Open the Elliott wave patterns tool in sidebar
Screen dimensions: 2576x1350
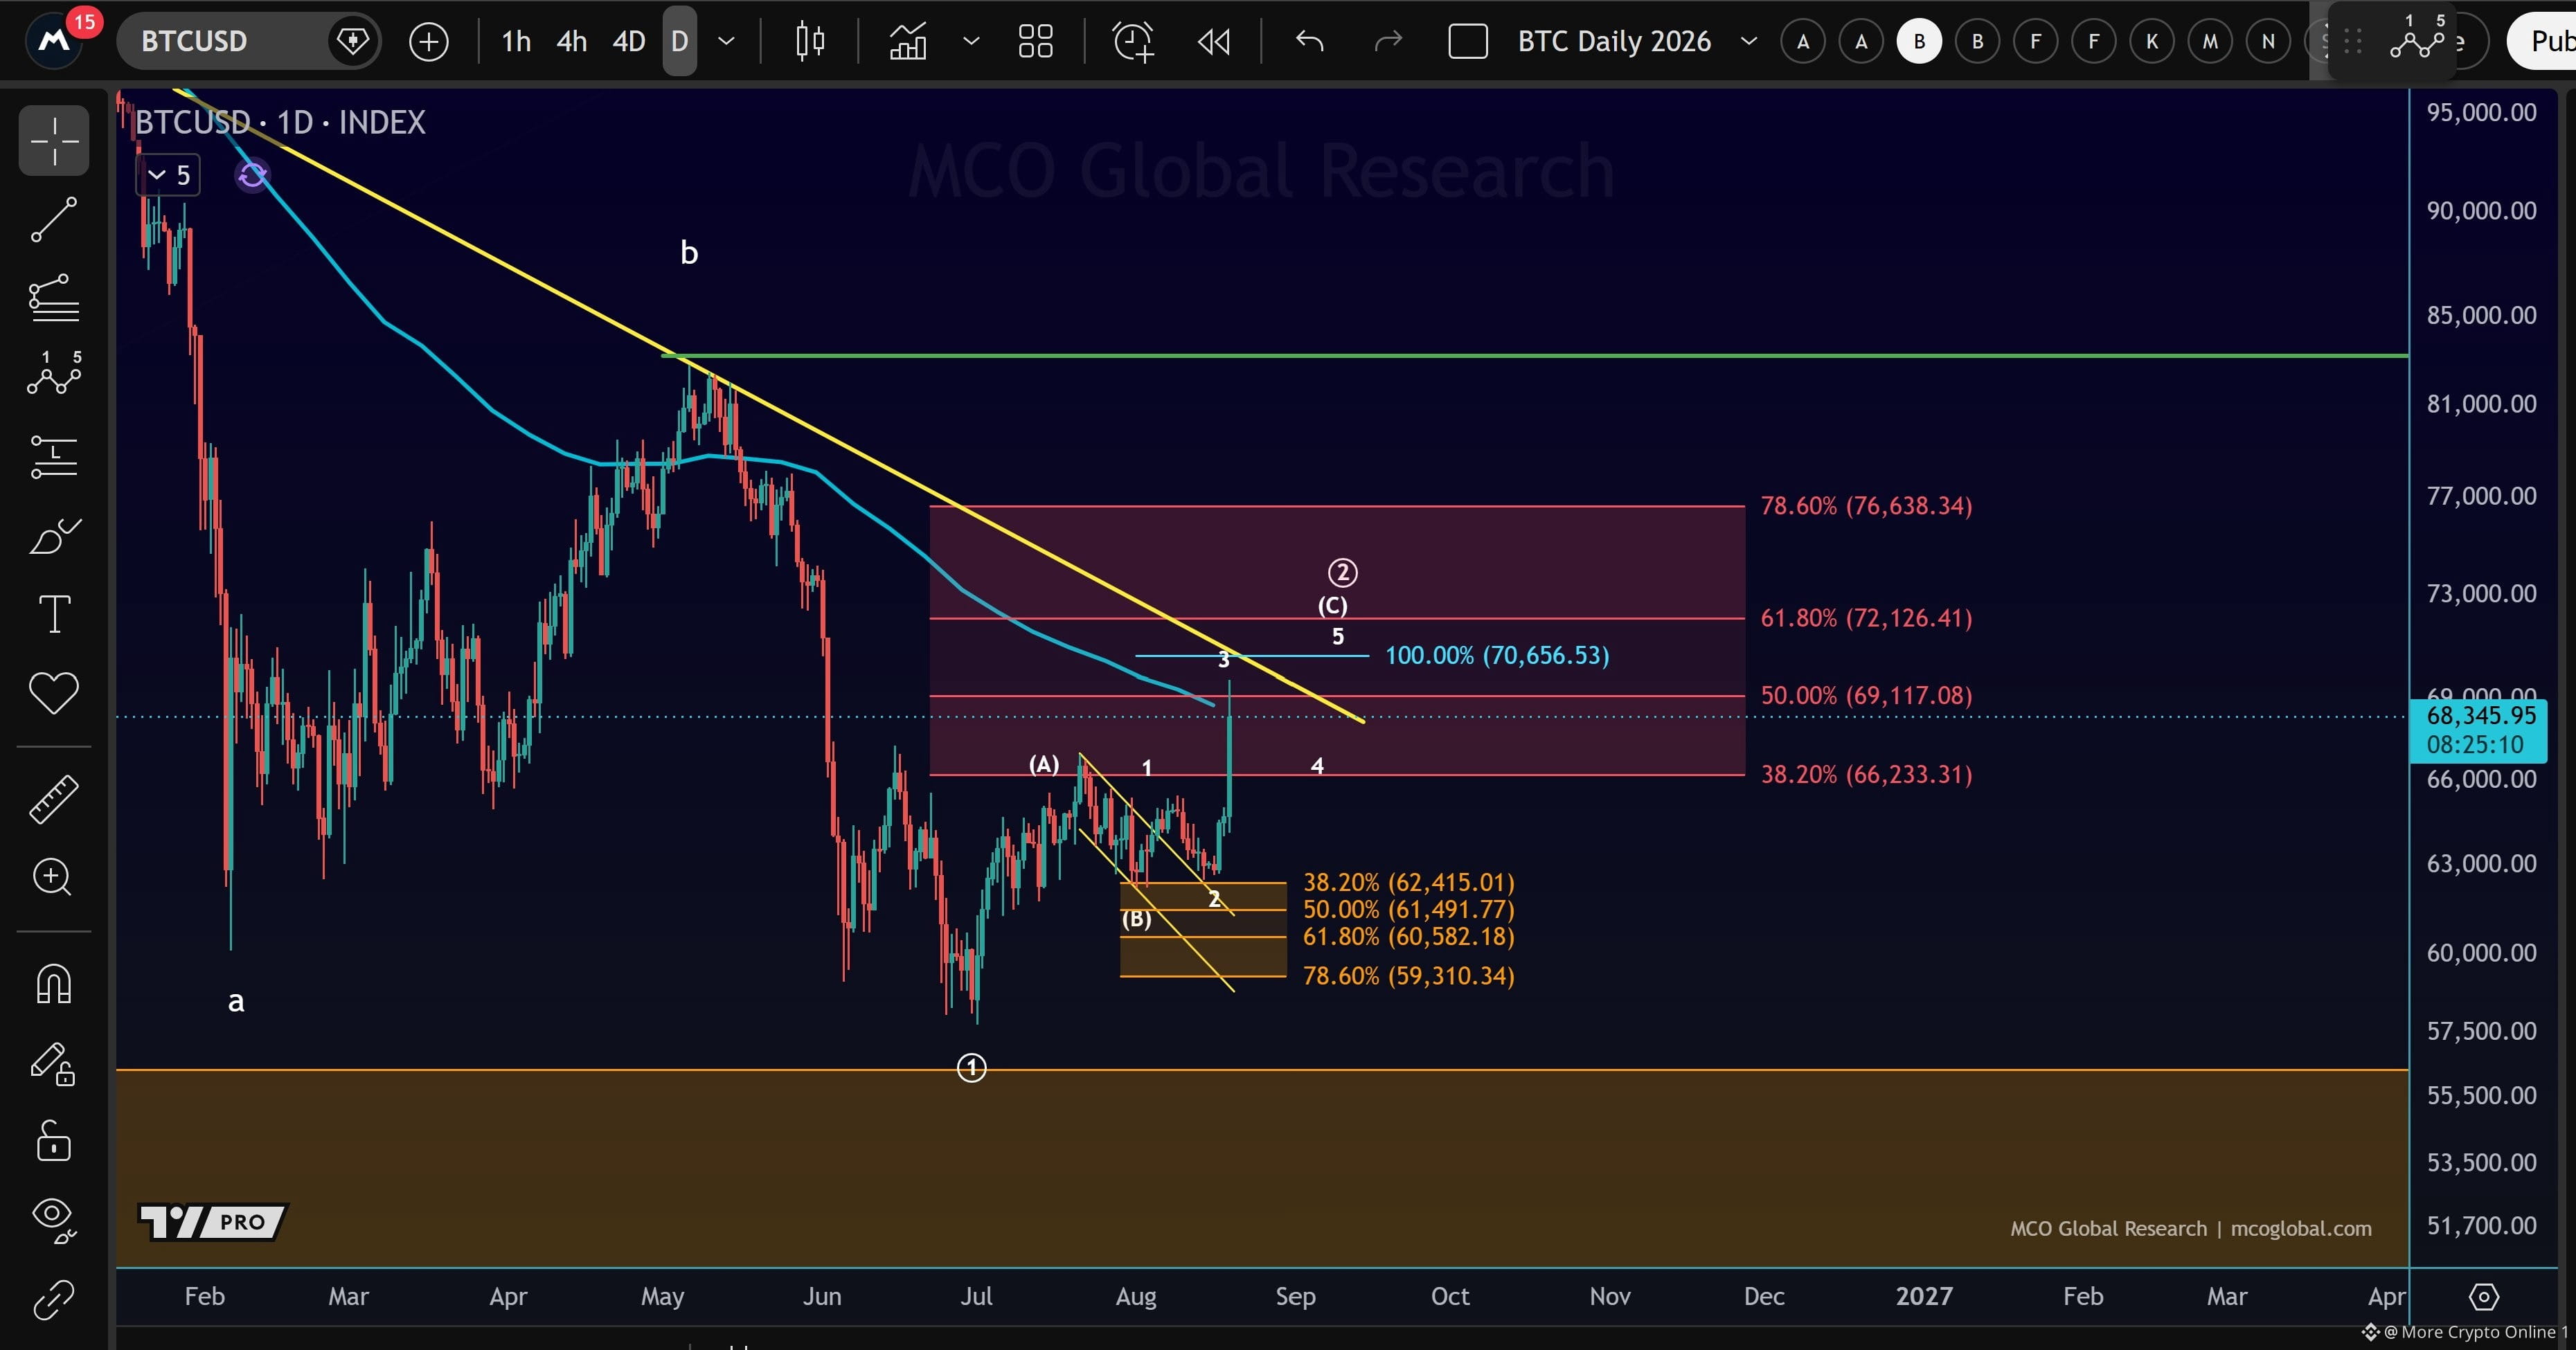(x=54, y=374)
